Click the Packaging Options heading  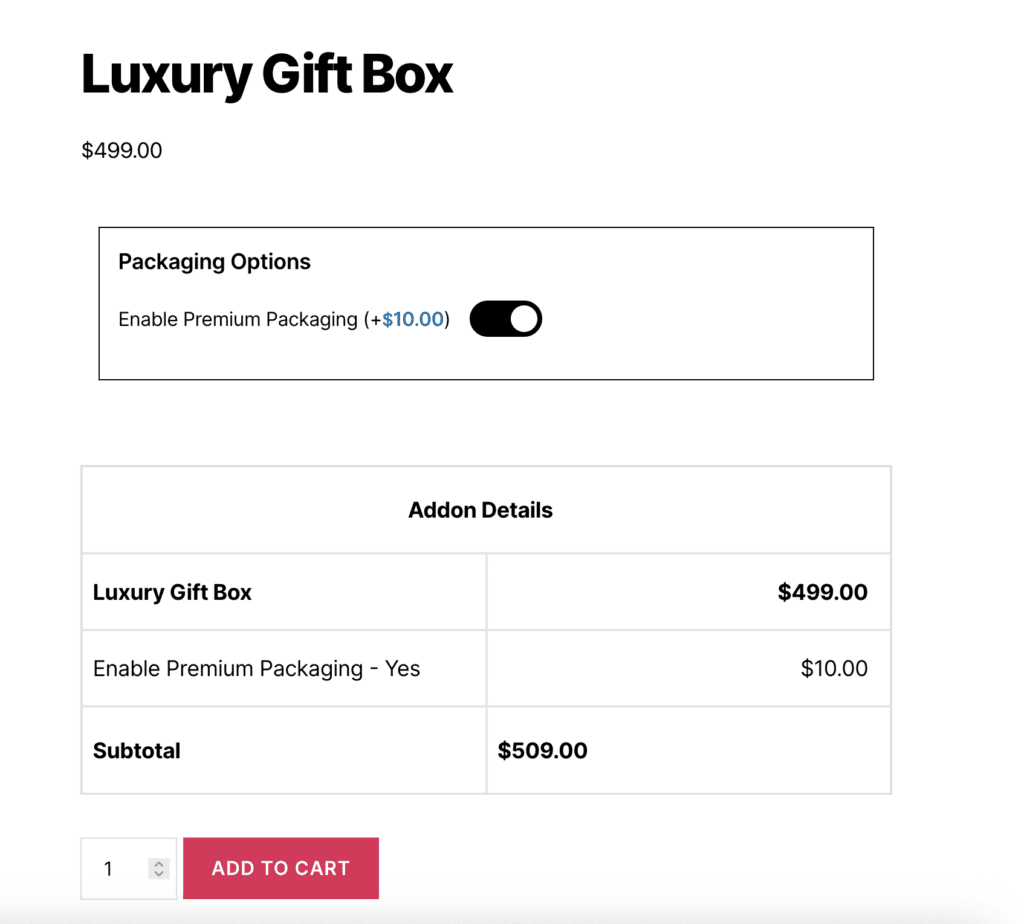[x=214, y=262]
